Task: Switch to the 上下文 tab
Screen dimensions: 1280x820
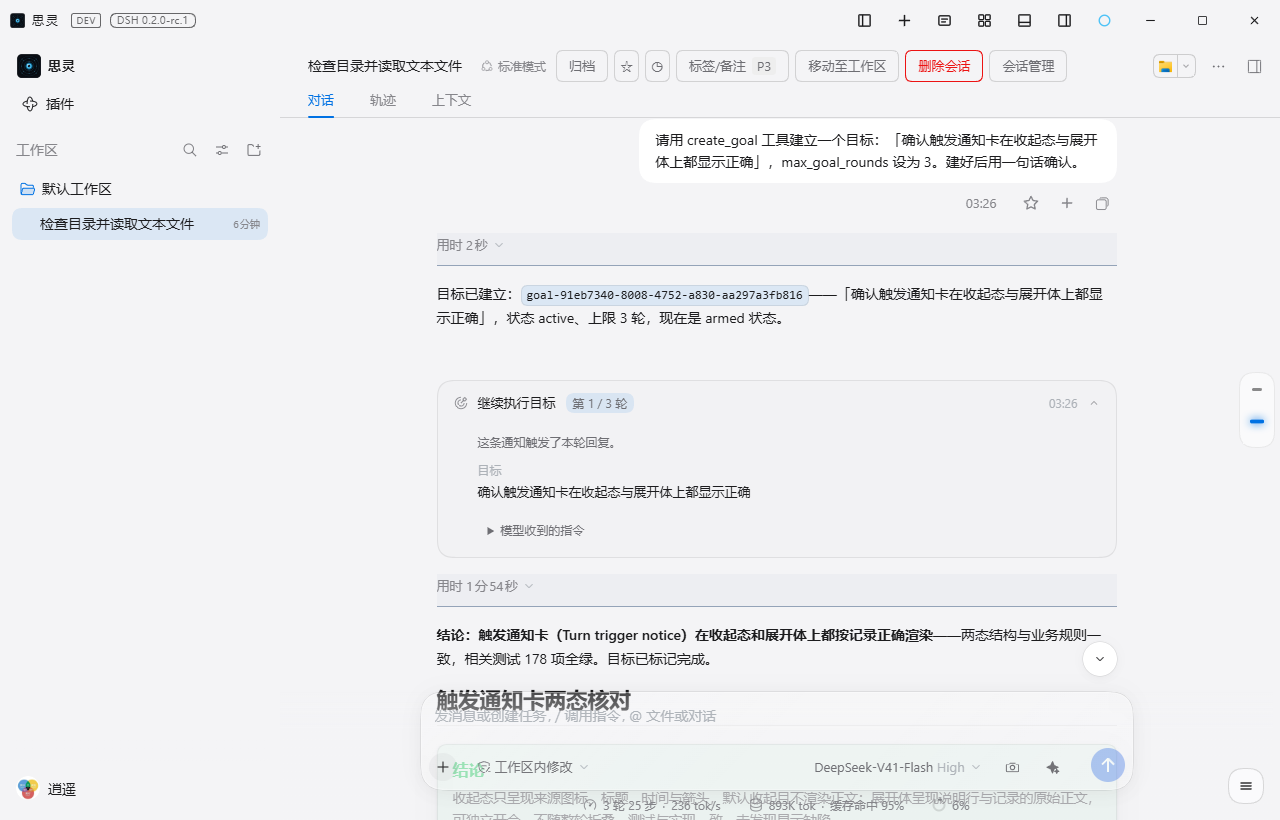Action: pyautogui.click(x=452, y=100)
